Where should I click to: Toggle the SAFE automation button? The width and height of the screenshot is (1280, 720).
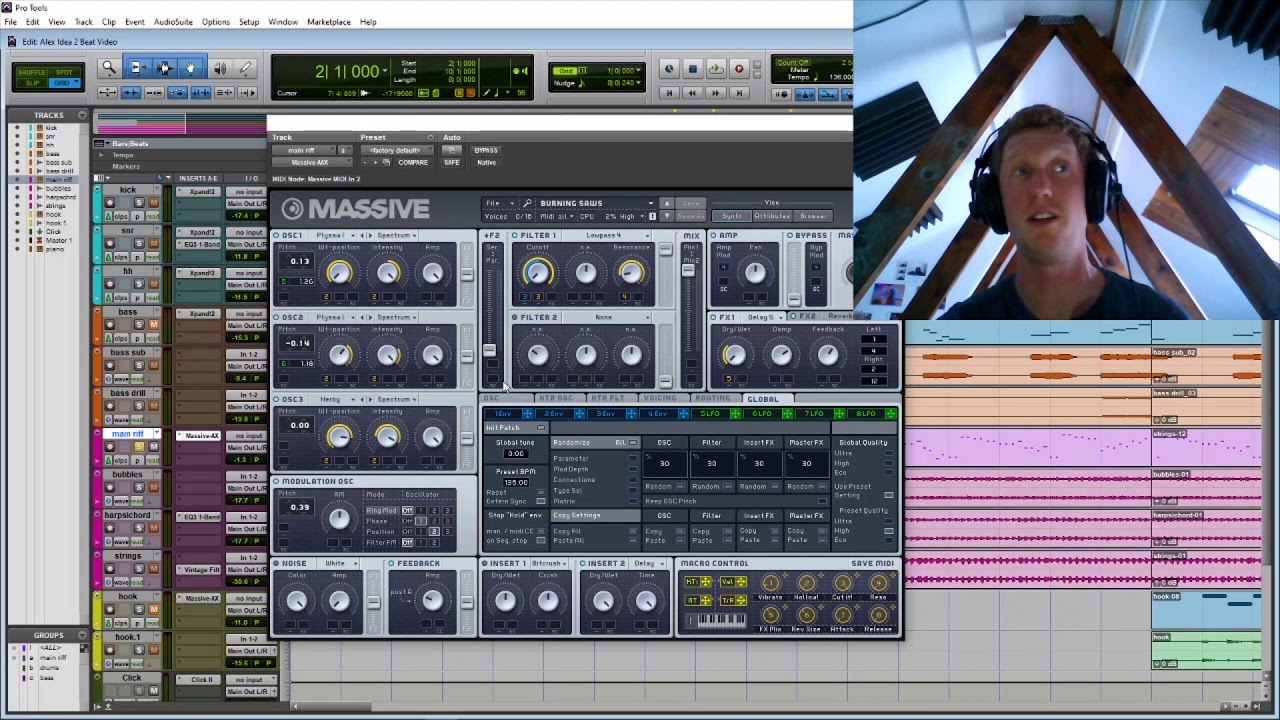tap(452, 162)
